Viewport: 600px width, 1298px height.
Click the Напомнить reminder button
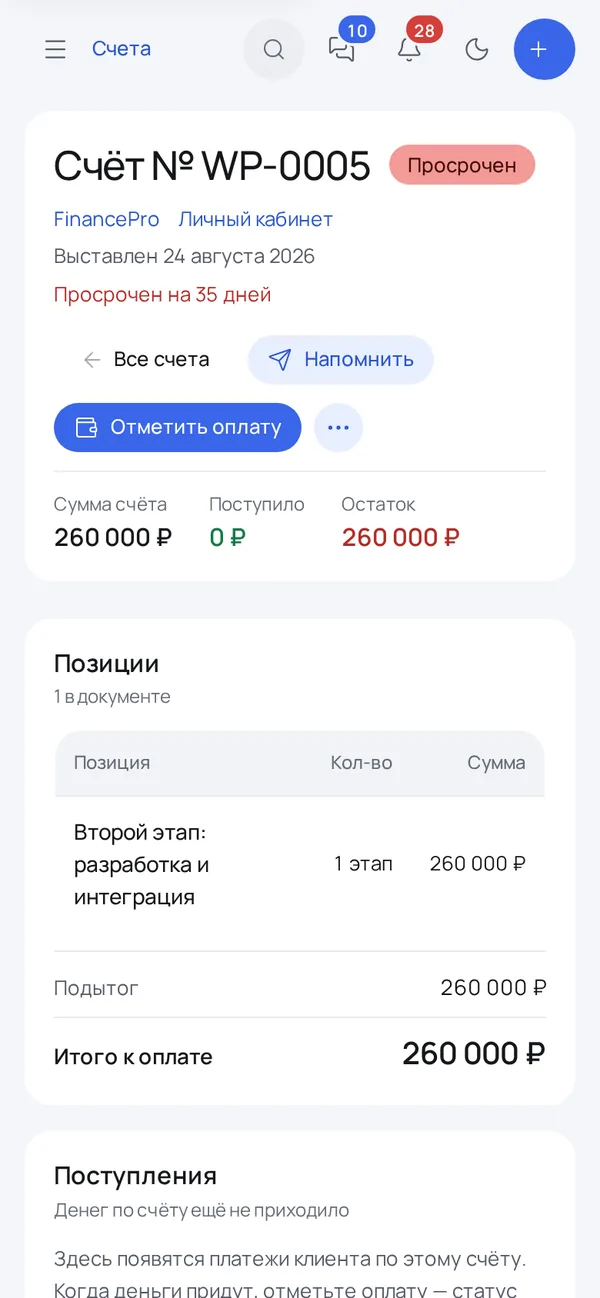click(341, 360)
